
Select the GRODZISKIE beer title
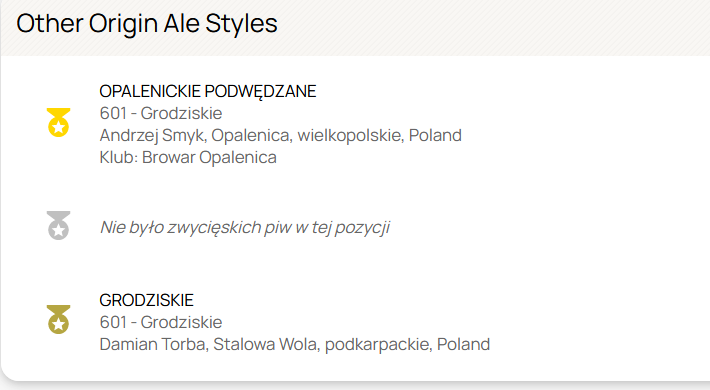pyautogui.click(x=146, y=300)
